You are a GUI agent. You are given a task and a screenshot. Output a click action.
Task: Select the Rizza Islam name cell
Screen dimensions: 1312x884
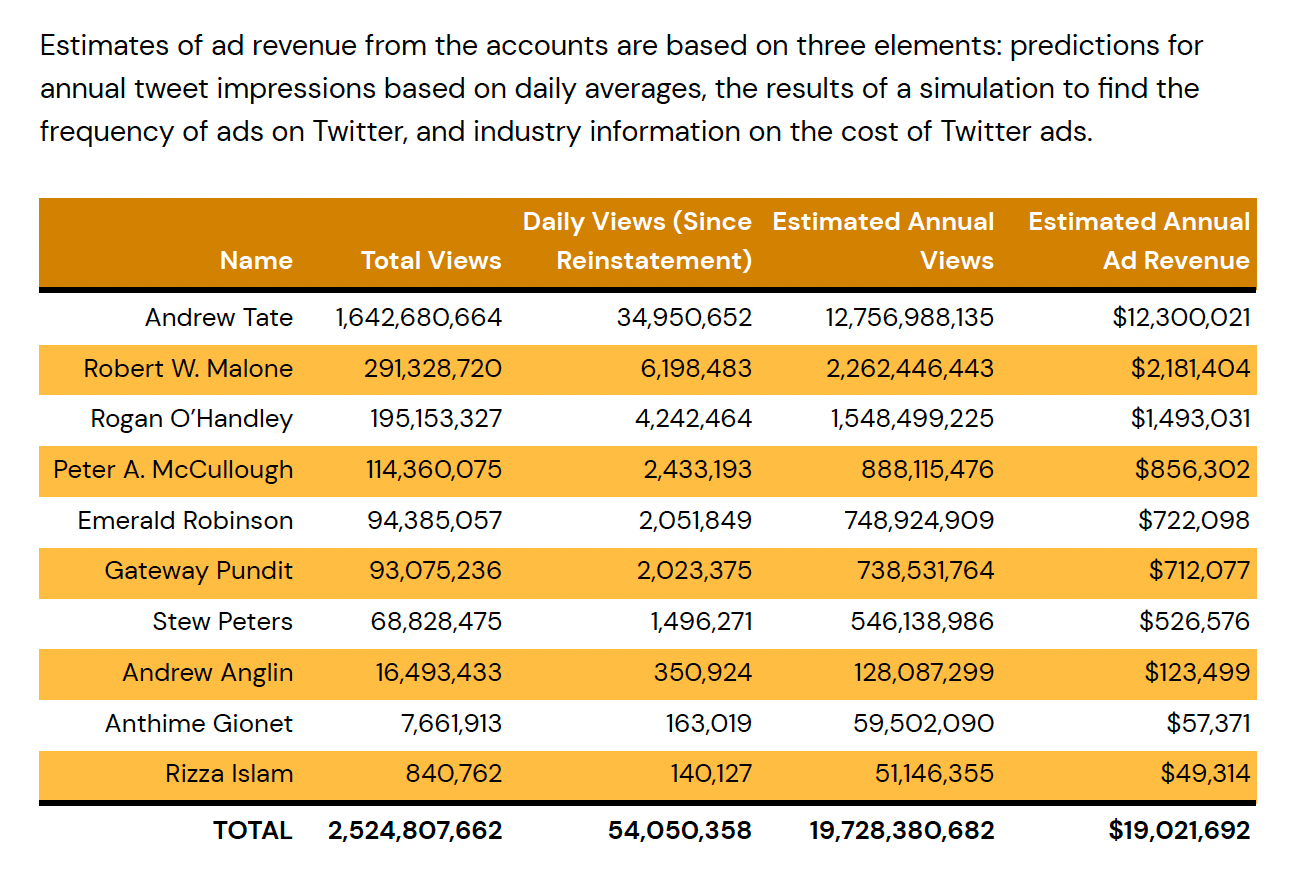click(x=229, y=774)
